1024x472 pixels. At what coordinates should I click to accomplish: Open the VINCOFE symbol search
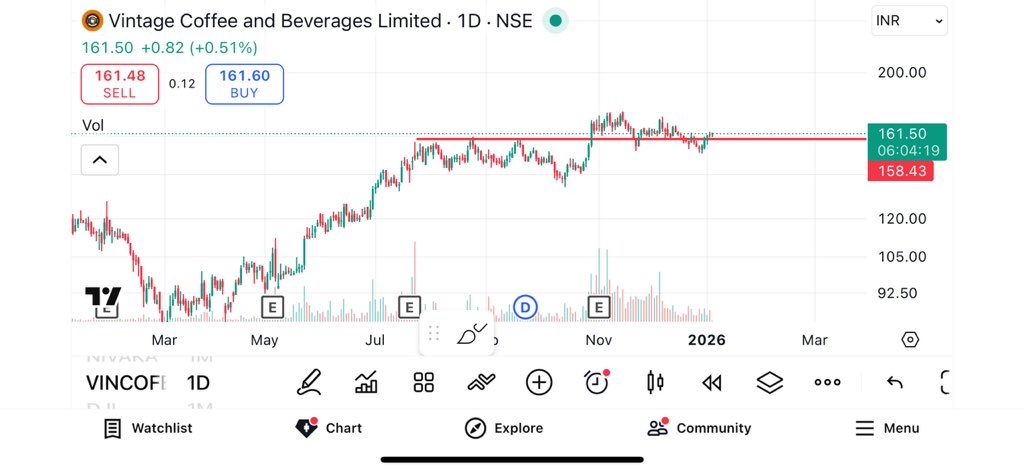click(125, 383)
